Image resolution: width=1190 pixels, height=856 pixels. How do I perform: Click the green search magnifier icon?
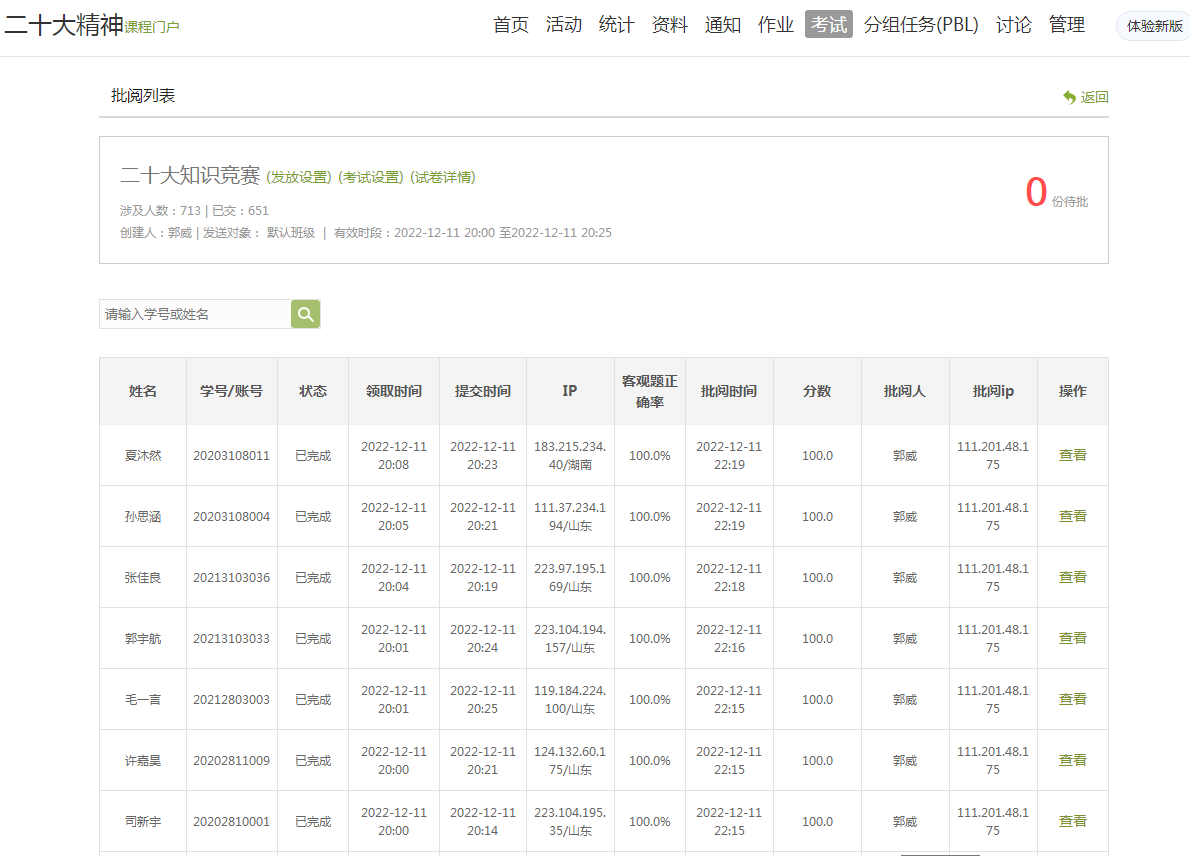click(305, 313)
